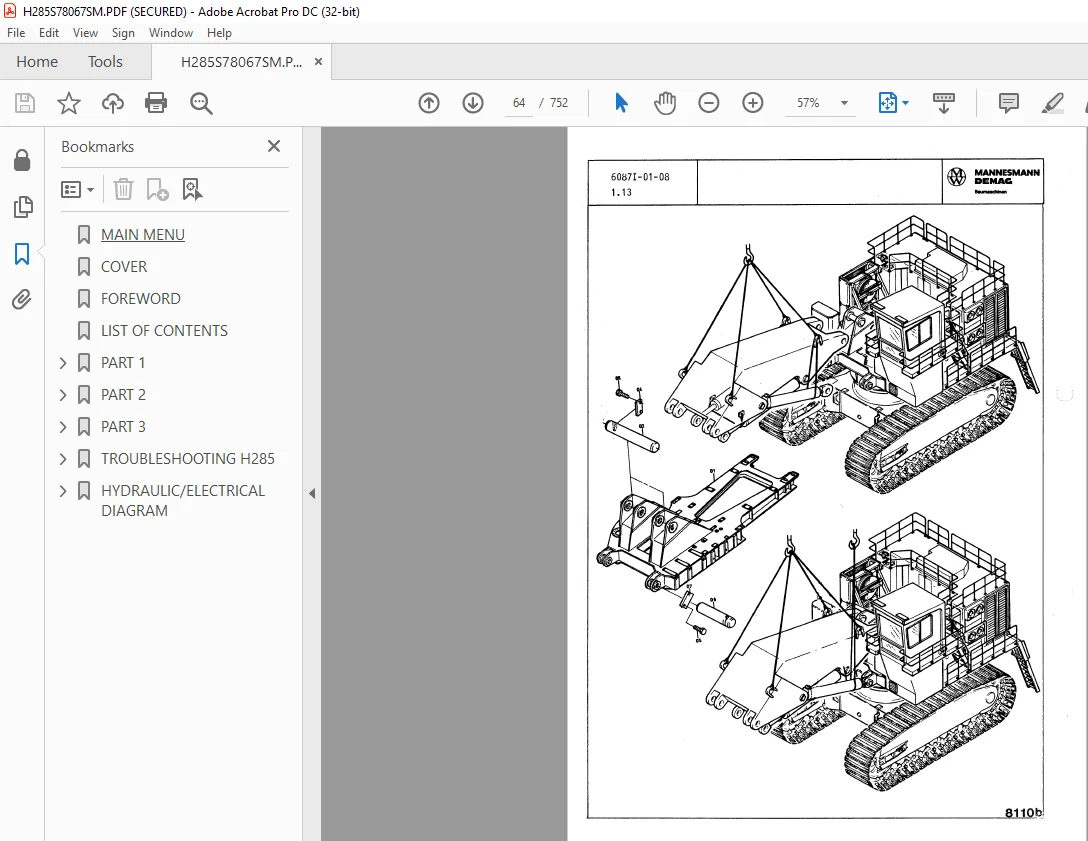Image resolution: width=1088 pixels, height=841 pixels.
Task: View security lock settings in sidebar
Action: click(x=22, y=160)
